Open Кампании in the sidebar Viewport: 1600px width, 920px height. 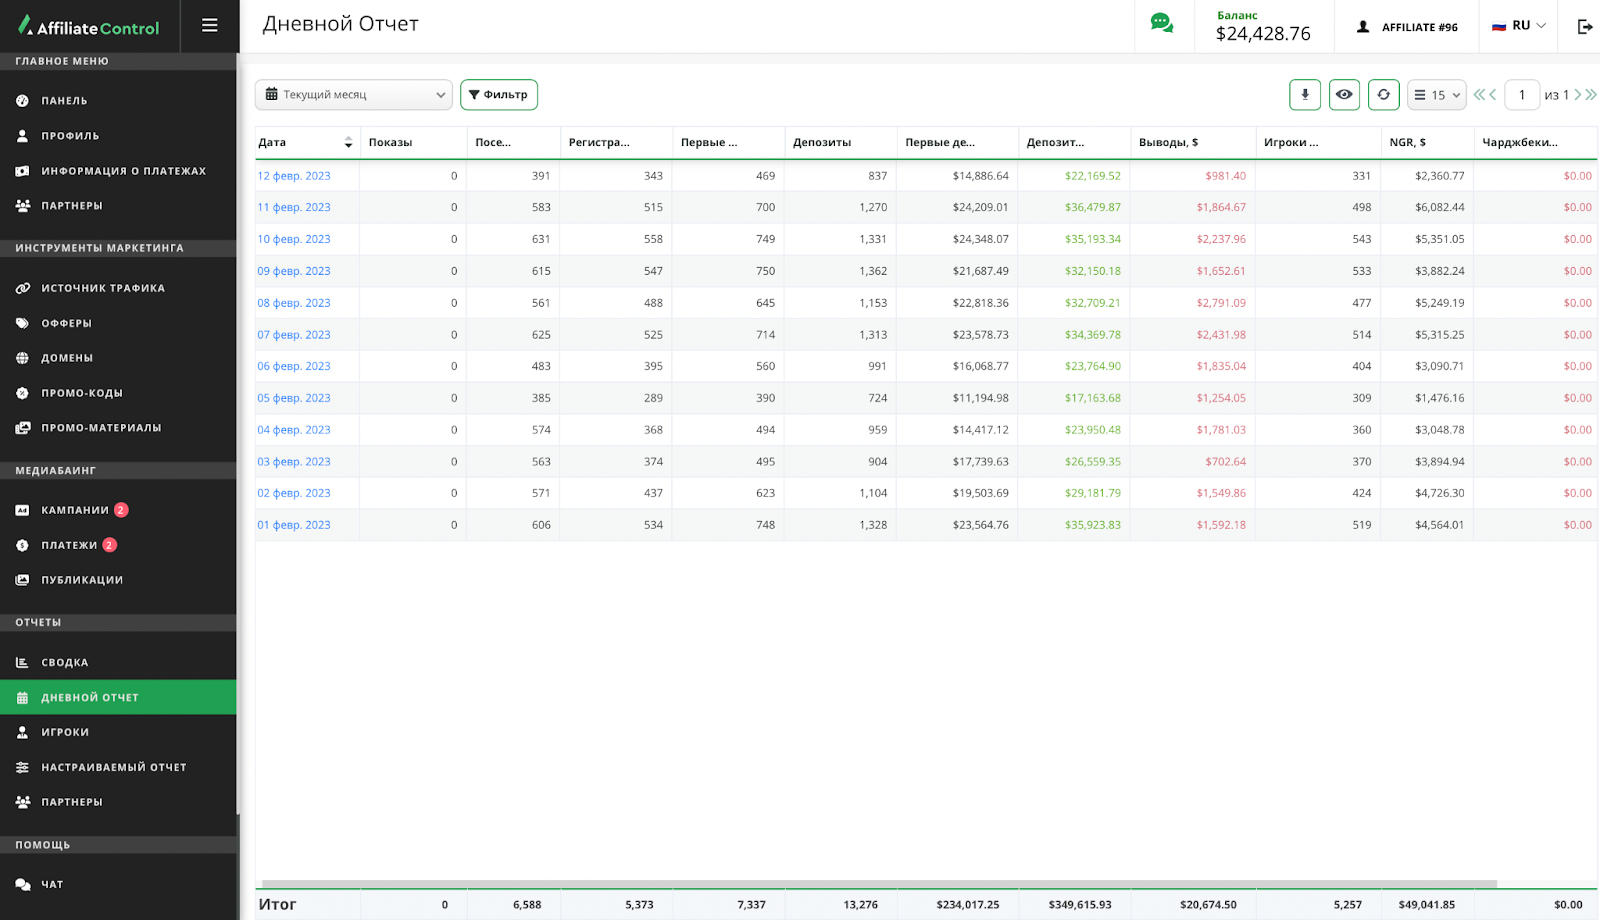(75, 510)
